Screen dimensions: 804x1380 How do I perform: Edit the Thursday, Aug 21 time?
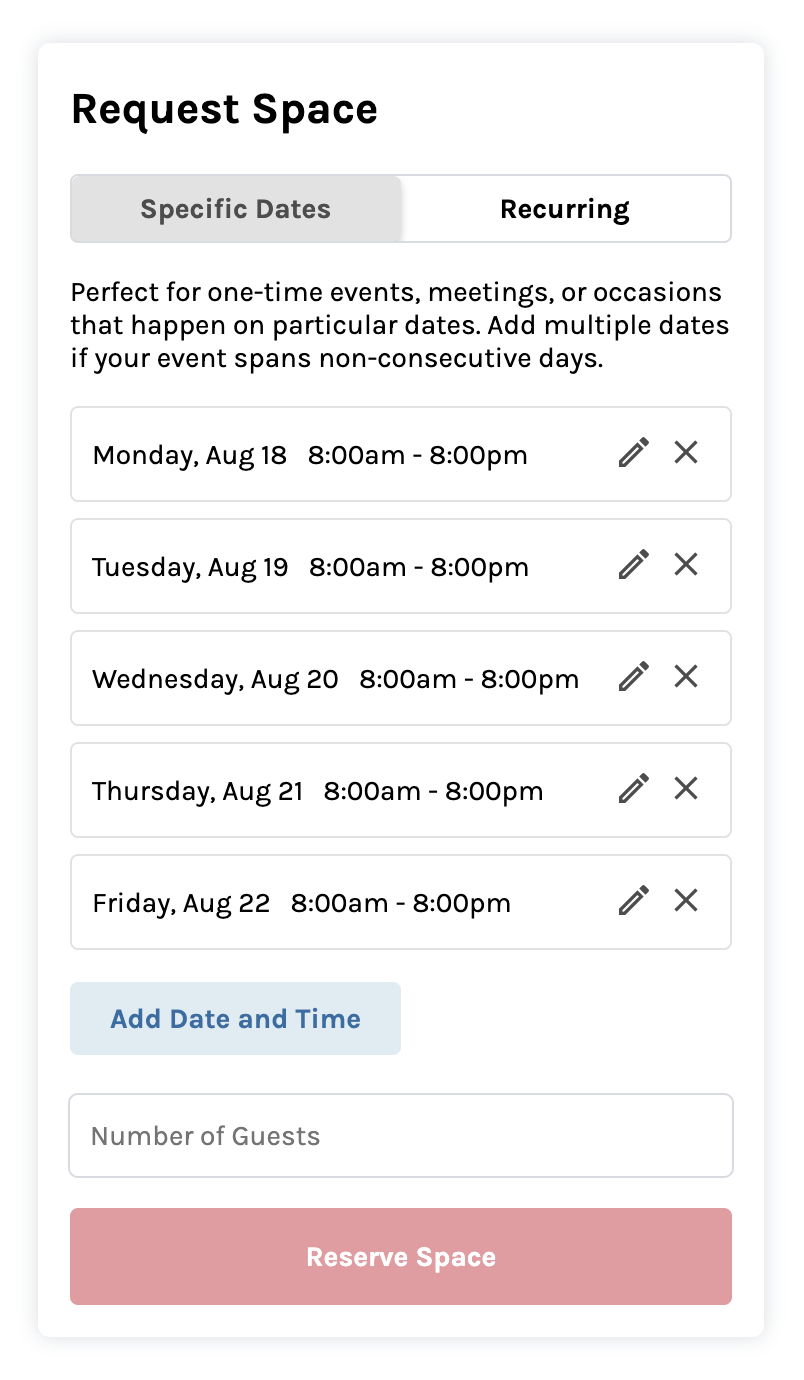(x=633, y=789)
